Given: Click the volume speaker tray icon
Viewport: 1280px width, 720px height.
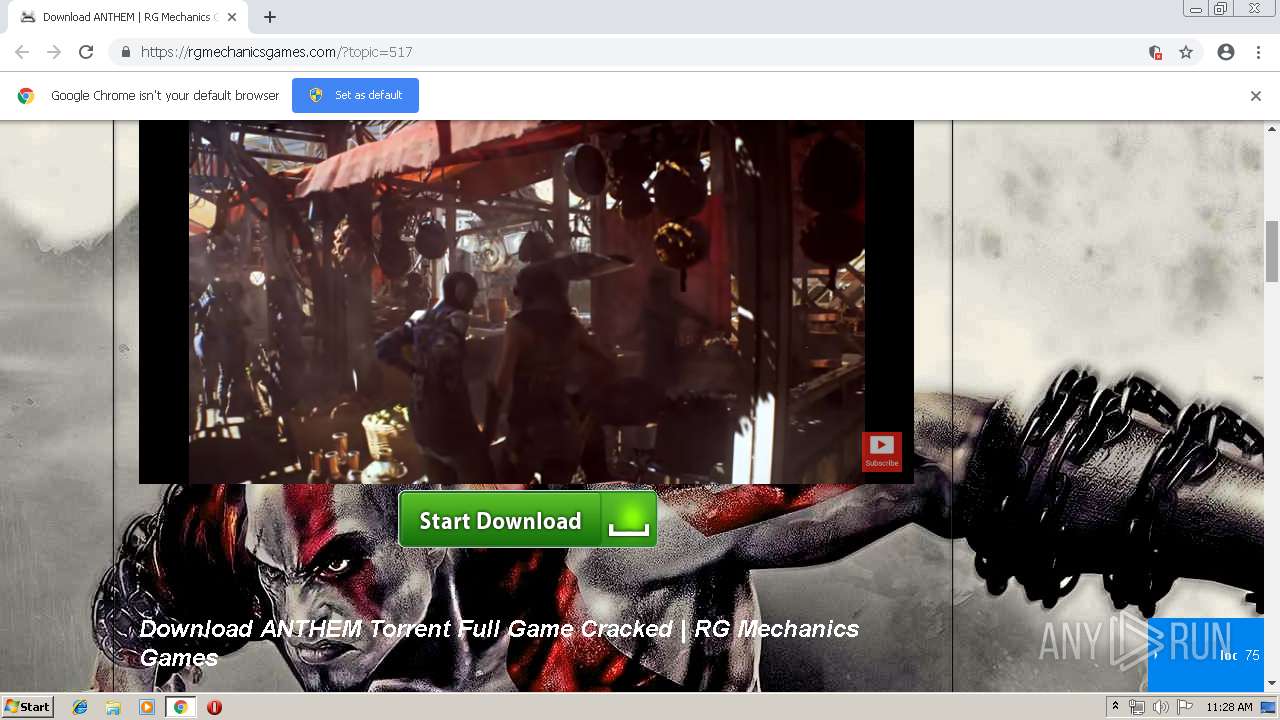Looking at the screenshot, I should [x=1161, y=707].
